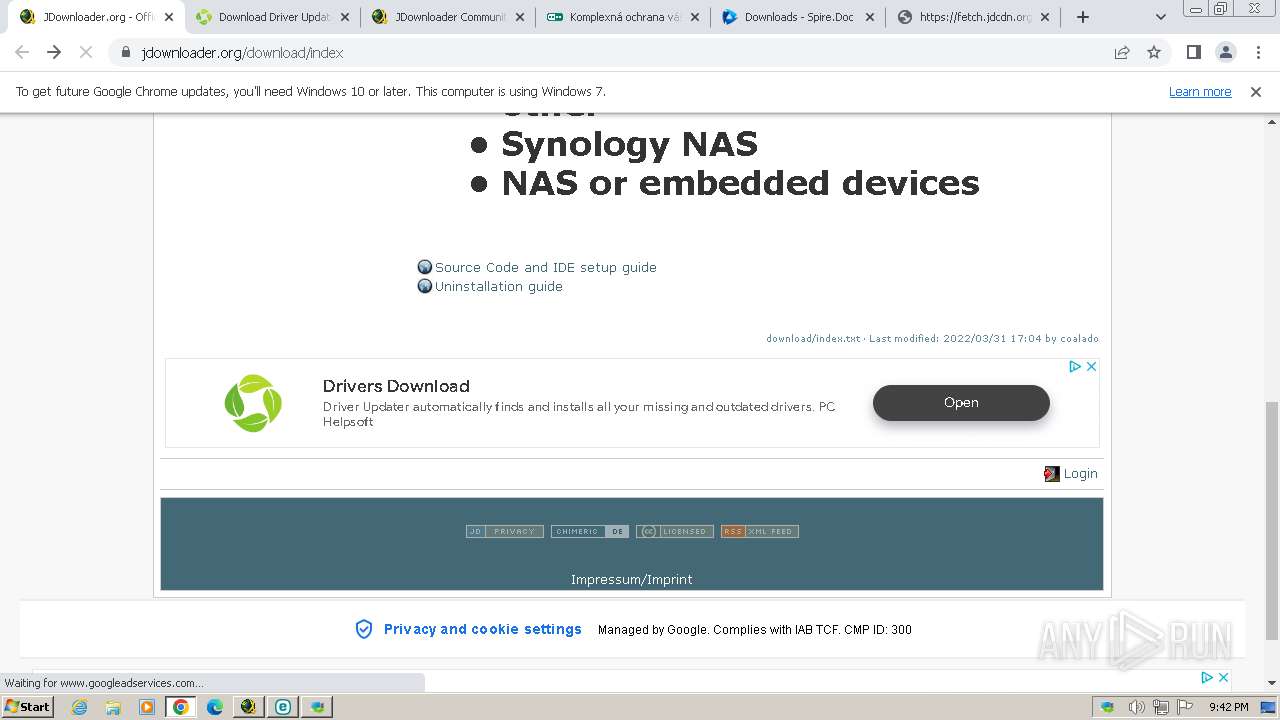
Task: Click the Login link
Action: click(1080, 474)
